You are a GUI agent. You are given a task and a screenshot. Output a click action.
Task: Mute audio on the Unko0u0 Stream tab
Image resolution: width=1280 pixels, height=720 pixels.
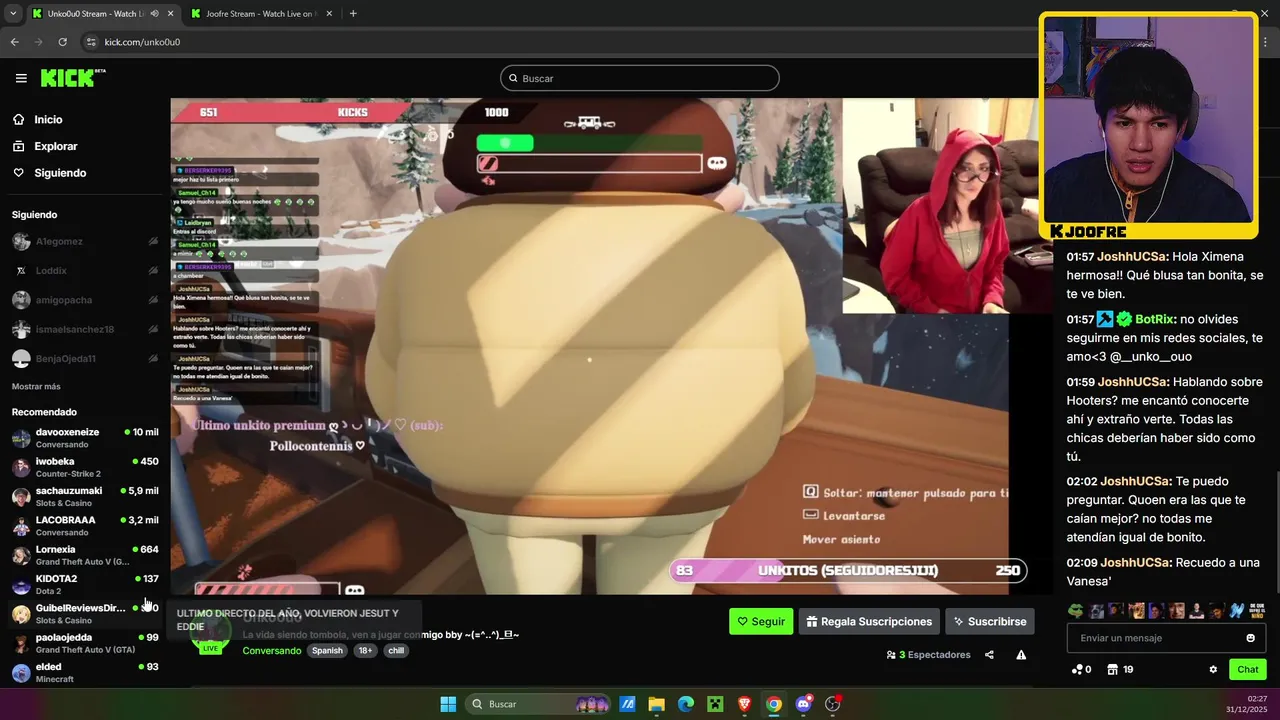[x=154, y=14]
